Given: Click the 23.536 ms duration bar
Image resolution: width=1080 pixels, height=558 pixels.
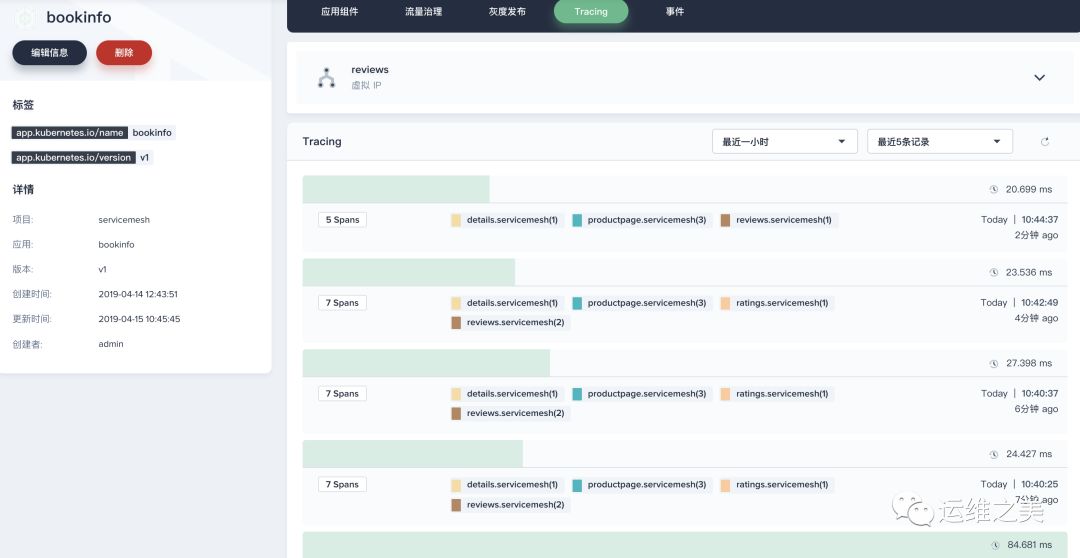Looking at the screenshot, I should 408,272.
